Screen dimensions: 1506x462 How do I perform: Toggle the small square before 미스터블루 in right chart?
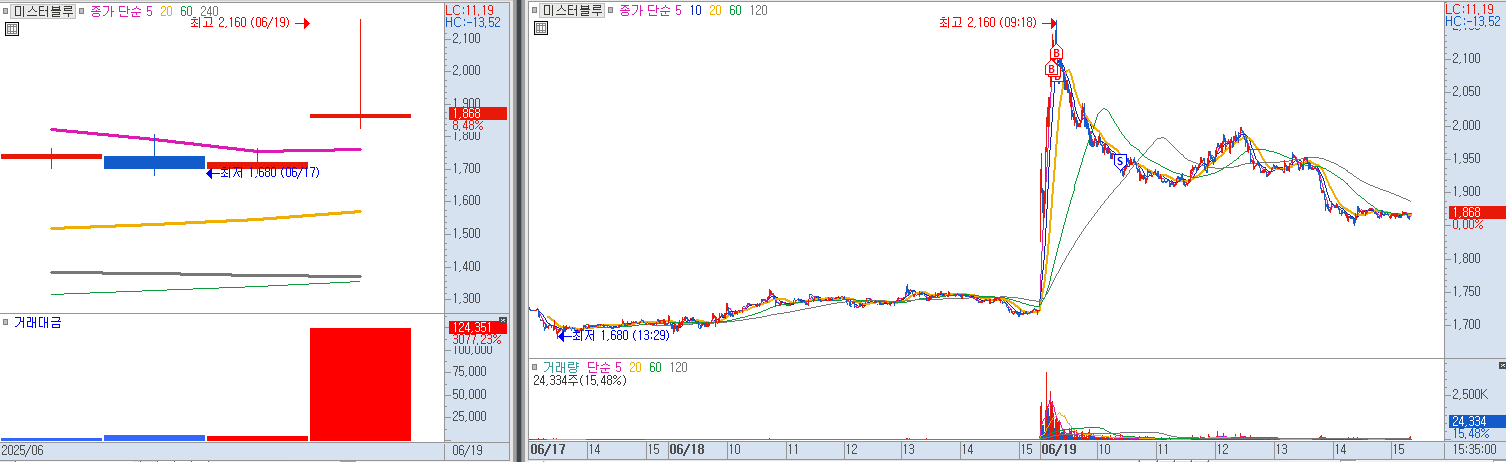click(536, 10)
